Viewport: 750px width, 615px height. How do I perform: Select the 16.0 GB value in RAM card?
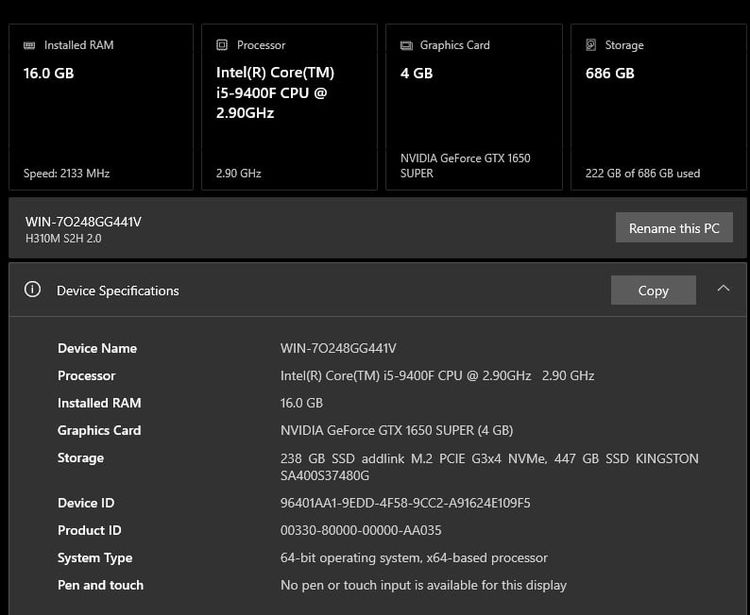[x=49, y=73]
